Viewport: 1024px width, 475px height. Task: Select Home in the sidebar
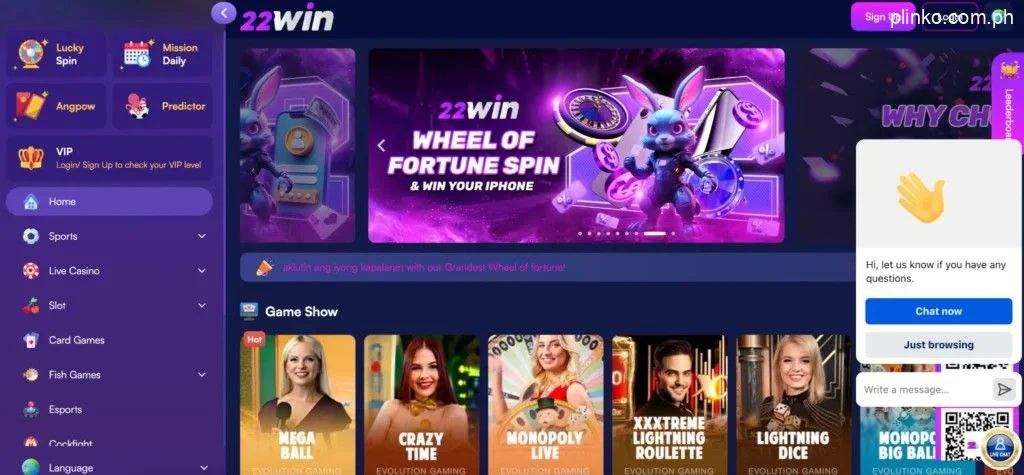coord(109,201)
